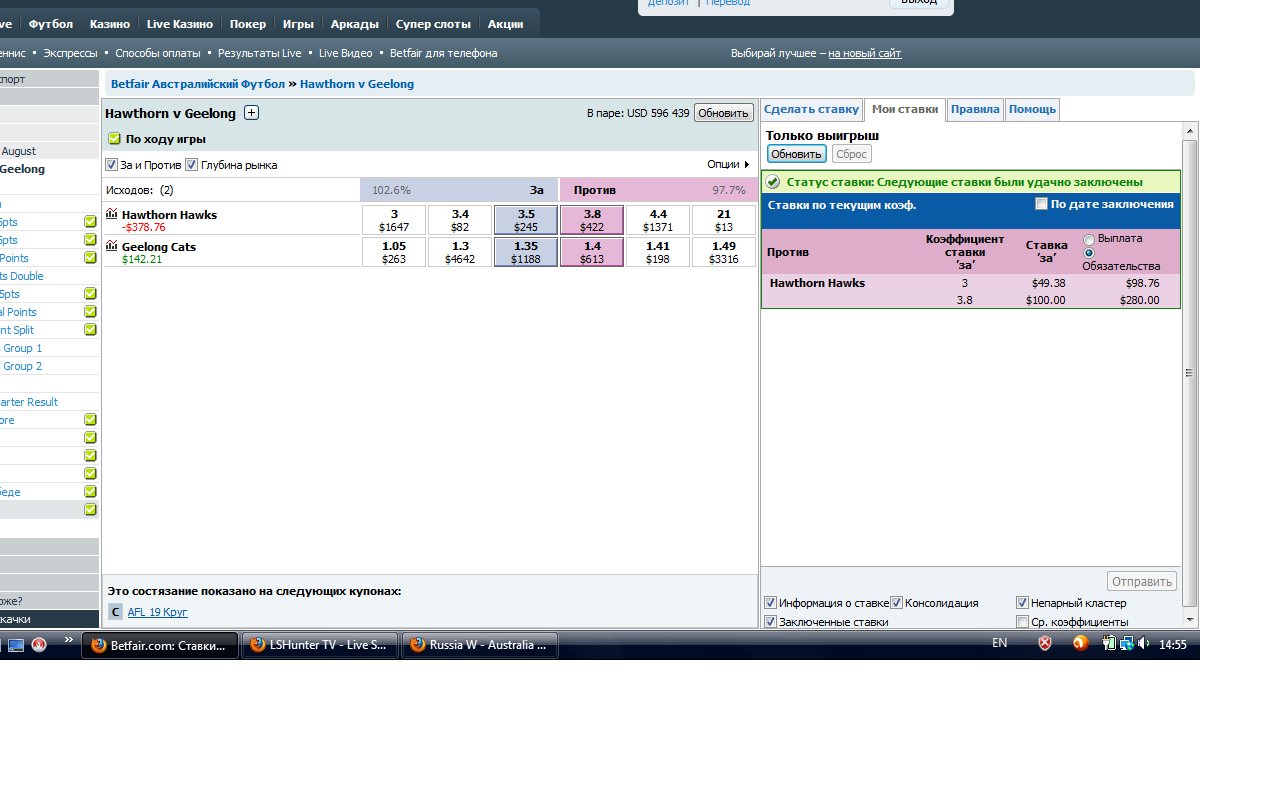Image resolution: width=1280 pixels, height=800 pixels.
Task: Click the green check icon in the беде row
Action: click(90, 492)
